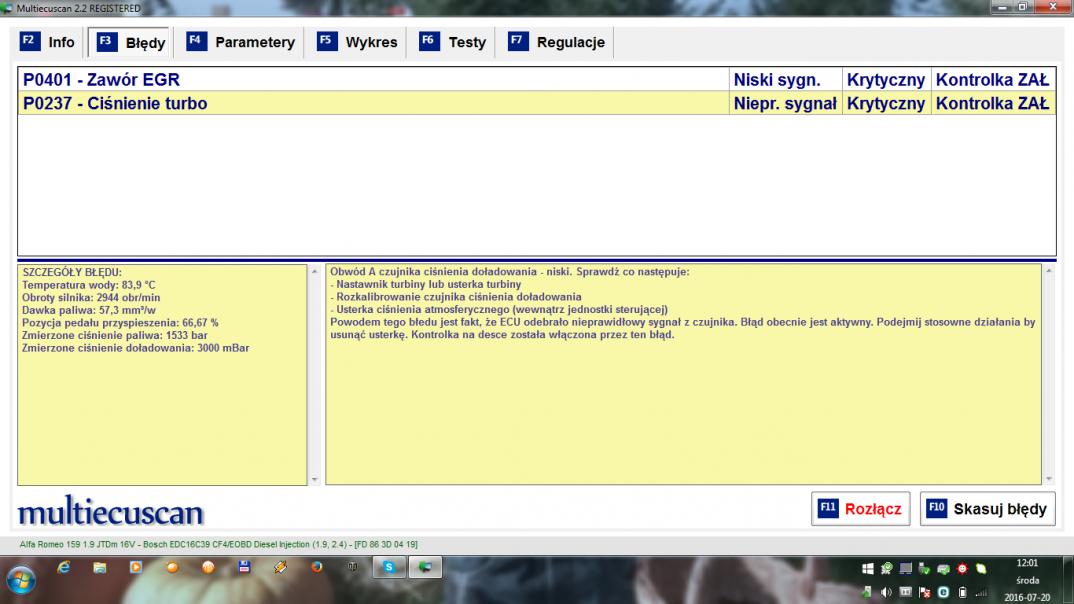Click down arrow of error details scrollbar
The image size is (1074, 604).
tap(314, 479)
